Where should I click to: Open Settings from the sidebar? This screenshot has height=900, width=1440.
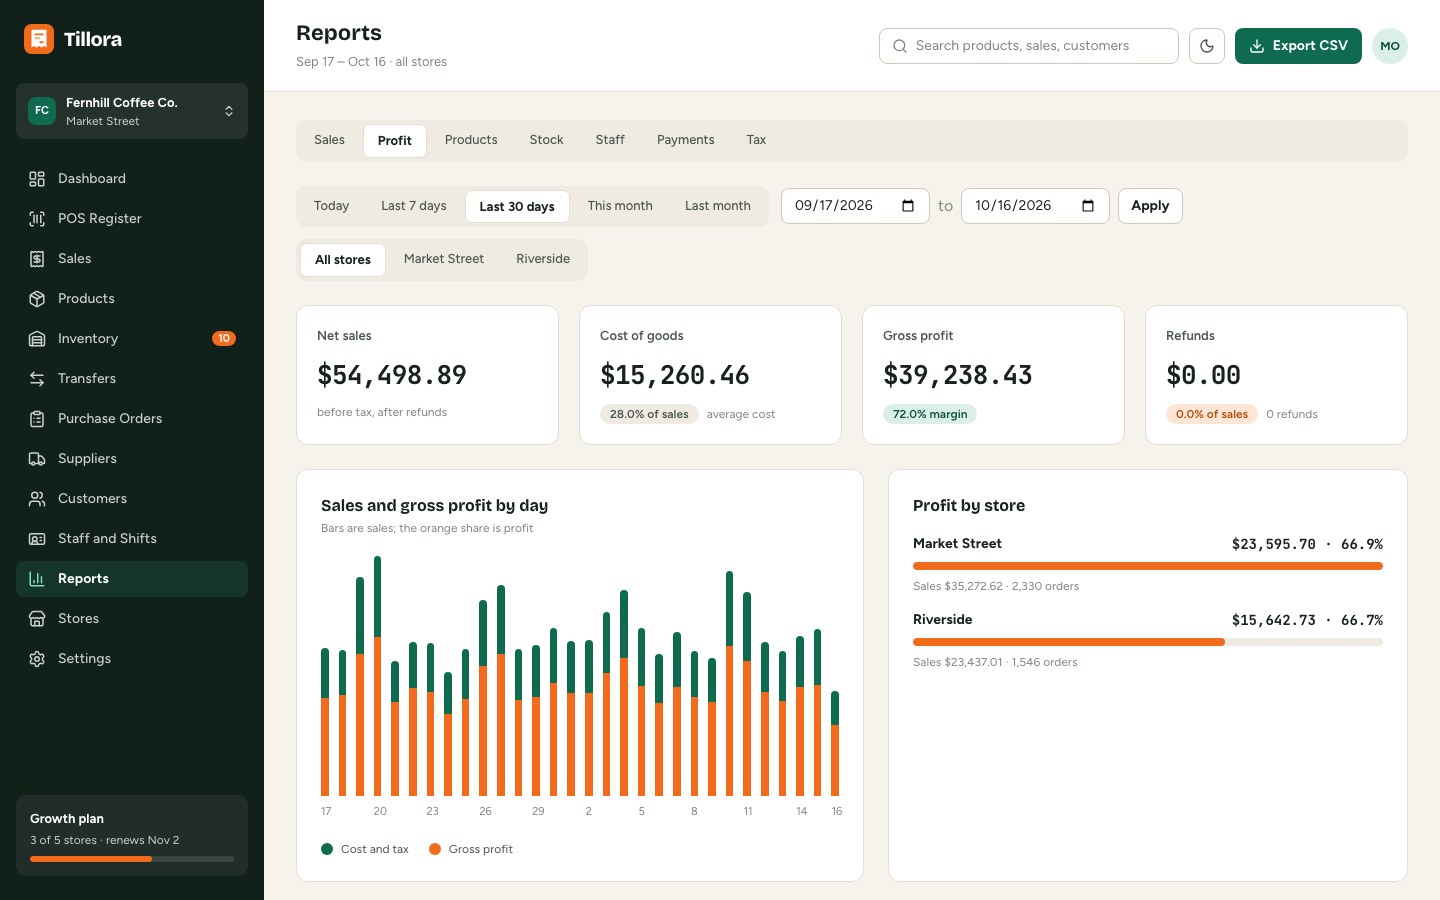tap(132, 659)
